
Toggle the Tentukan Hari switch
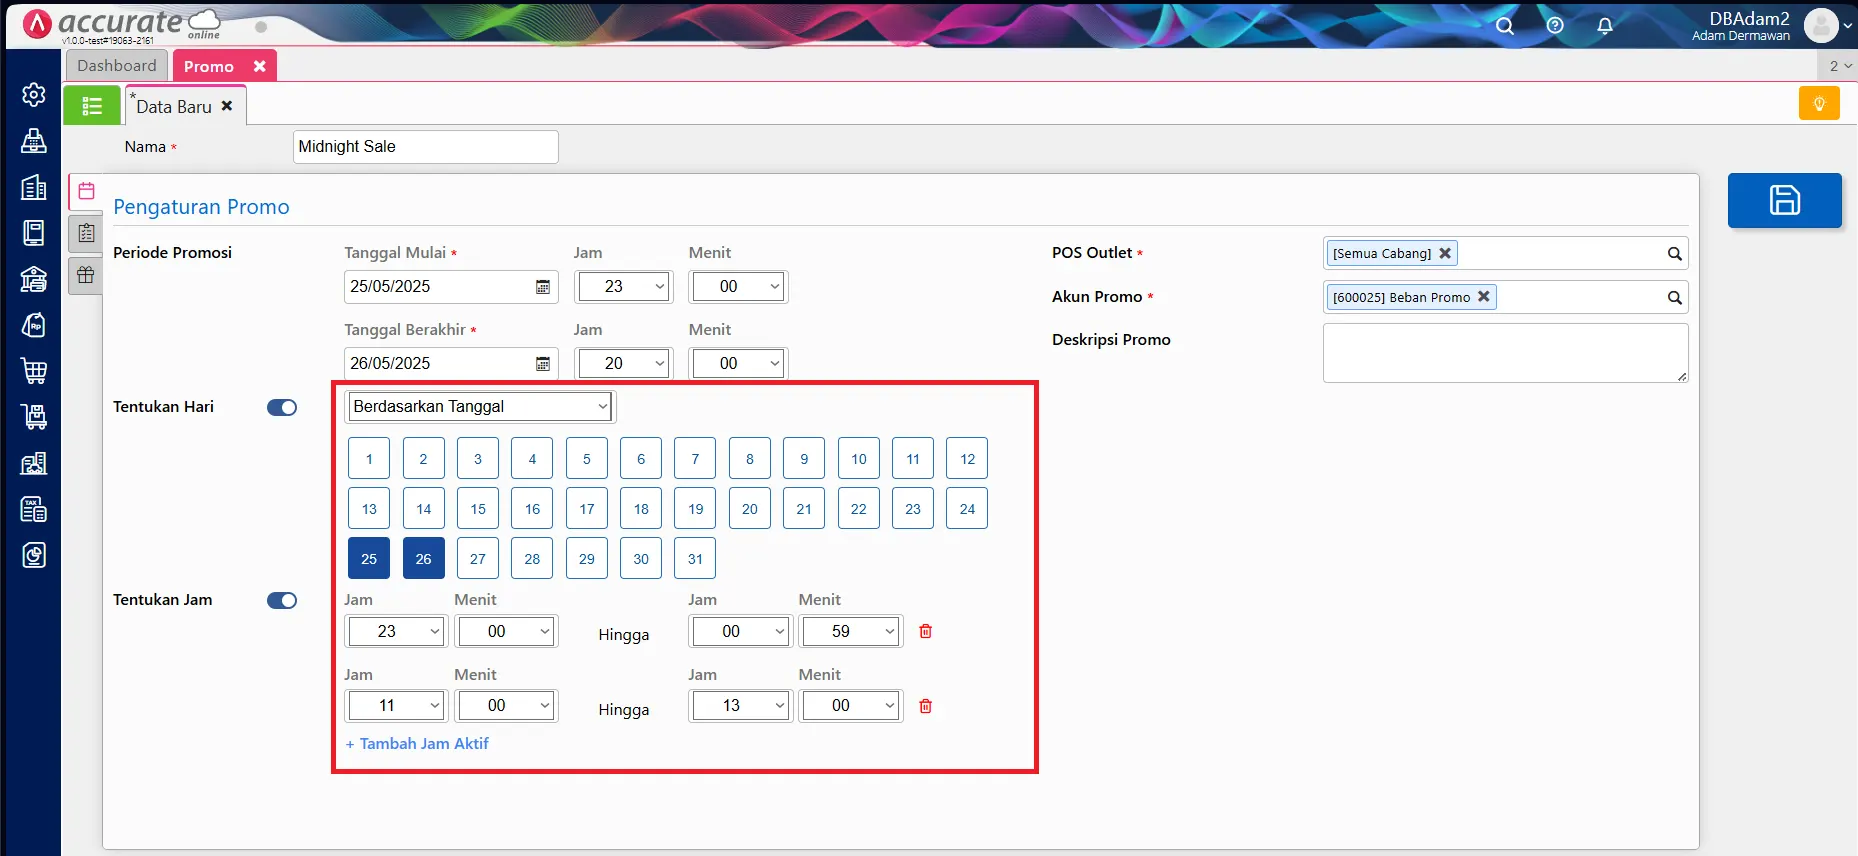(x=282, y=407)
